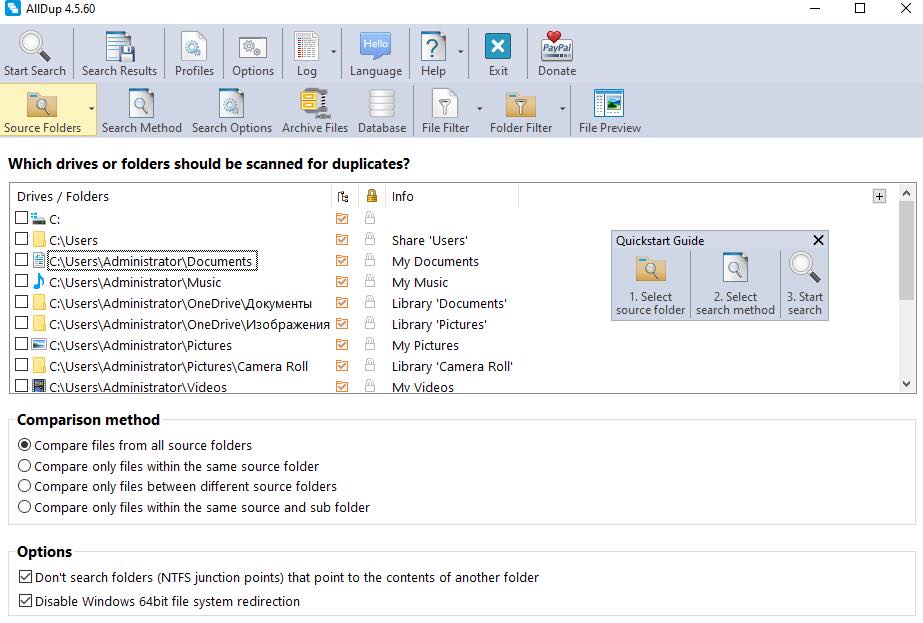Check the C: drive checkbox
The width and height of the screenshot is (923, 623).
pyautogui.click(x=21, y=217)
